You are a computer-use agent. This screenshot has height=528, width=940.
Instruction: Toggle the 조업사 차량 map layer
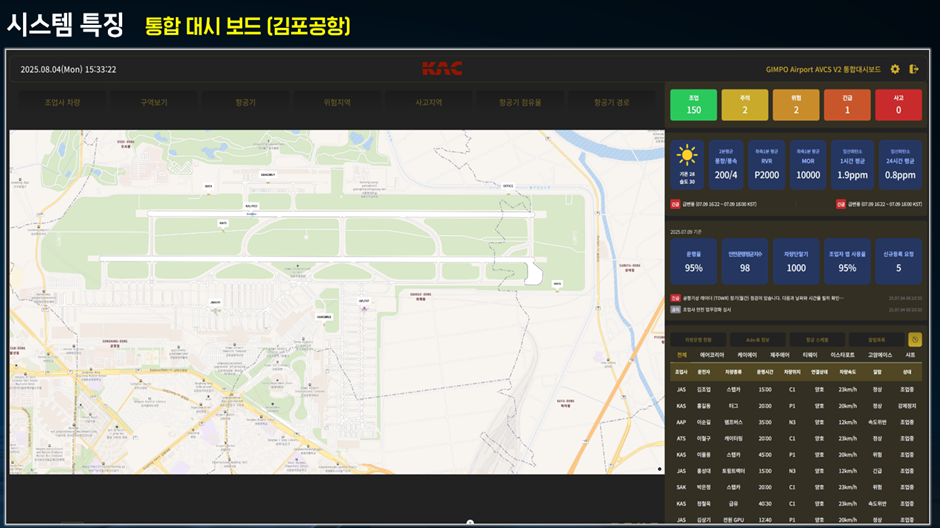pyautogui.click(x=62, y=102)
